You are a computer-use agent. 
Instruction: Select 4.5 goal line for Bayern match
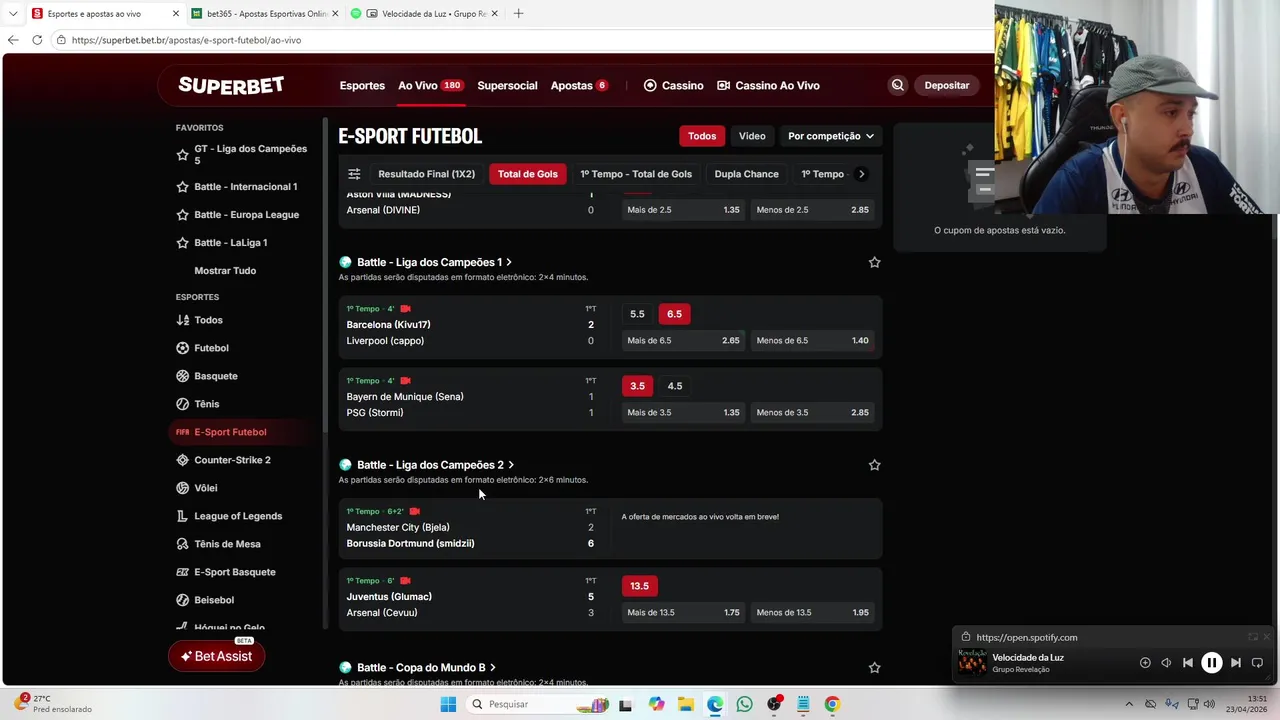click(x=675, y=386)
